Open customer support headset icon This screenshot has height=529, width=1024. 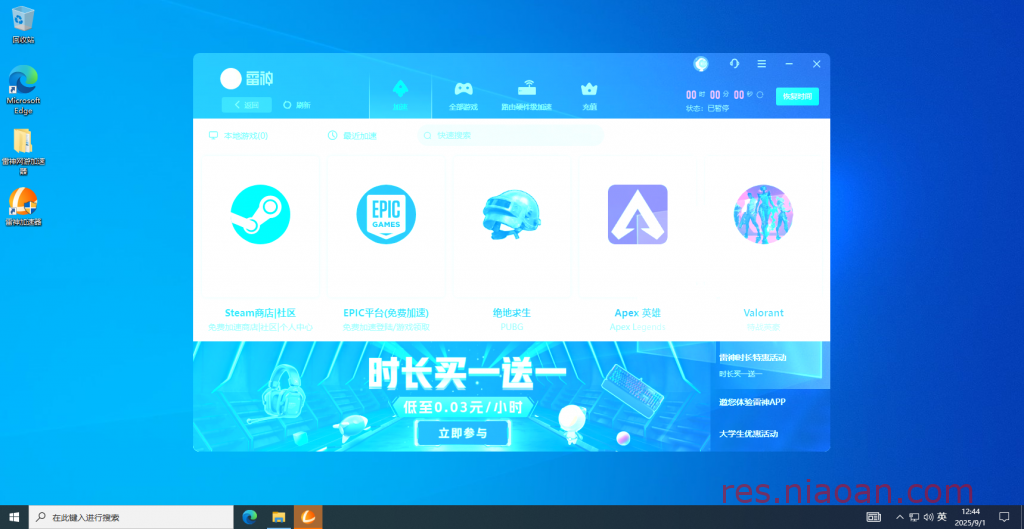click(735, 63)
